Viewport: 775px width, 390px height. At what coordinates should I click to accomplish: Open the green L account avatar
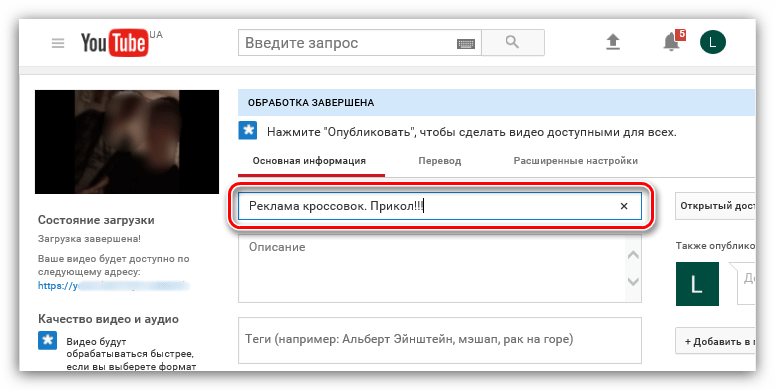(713, 43)
